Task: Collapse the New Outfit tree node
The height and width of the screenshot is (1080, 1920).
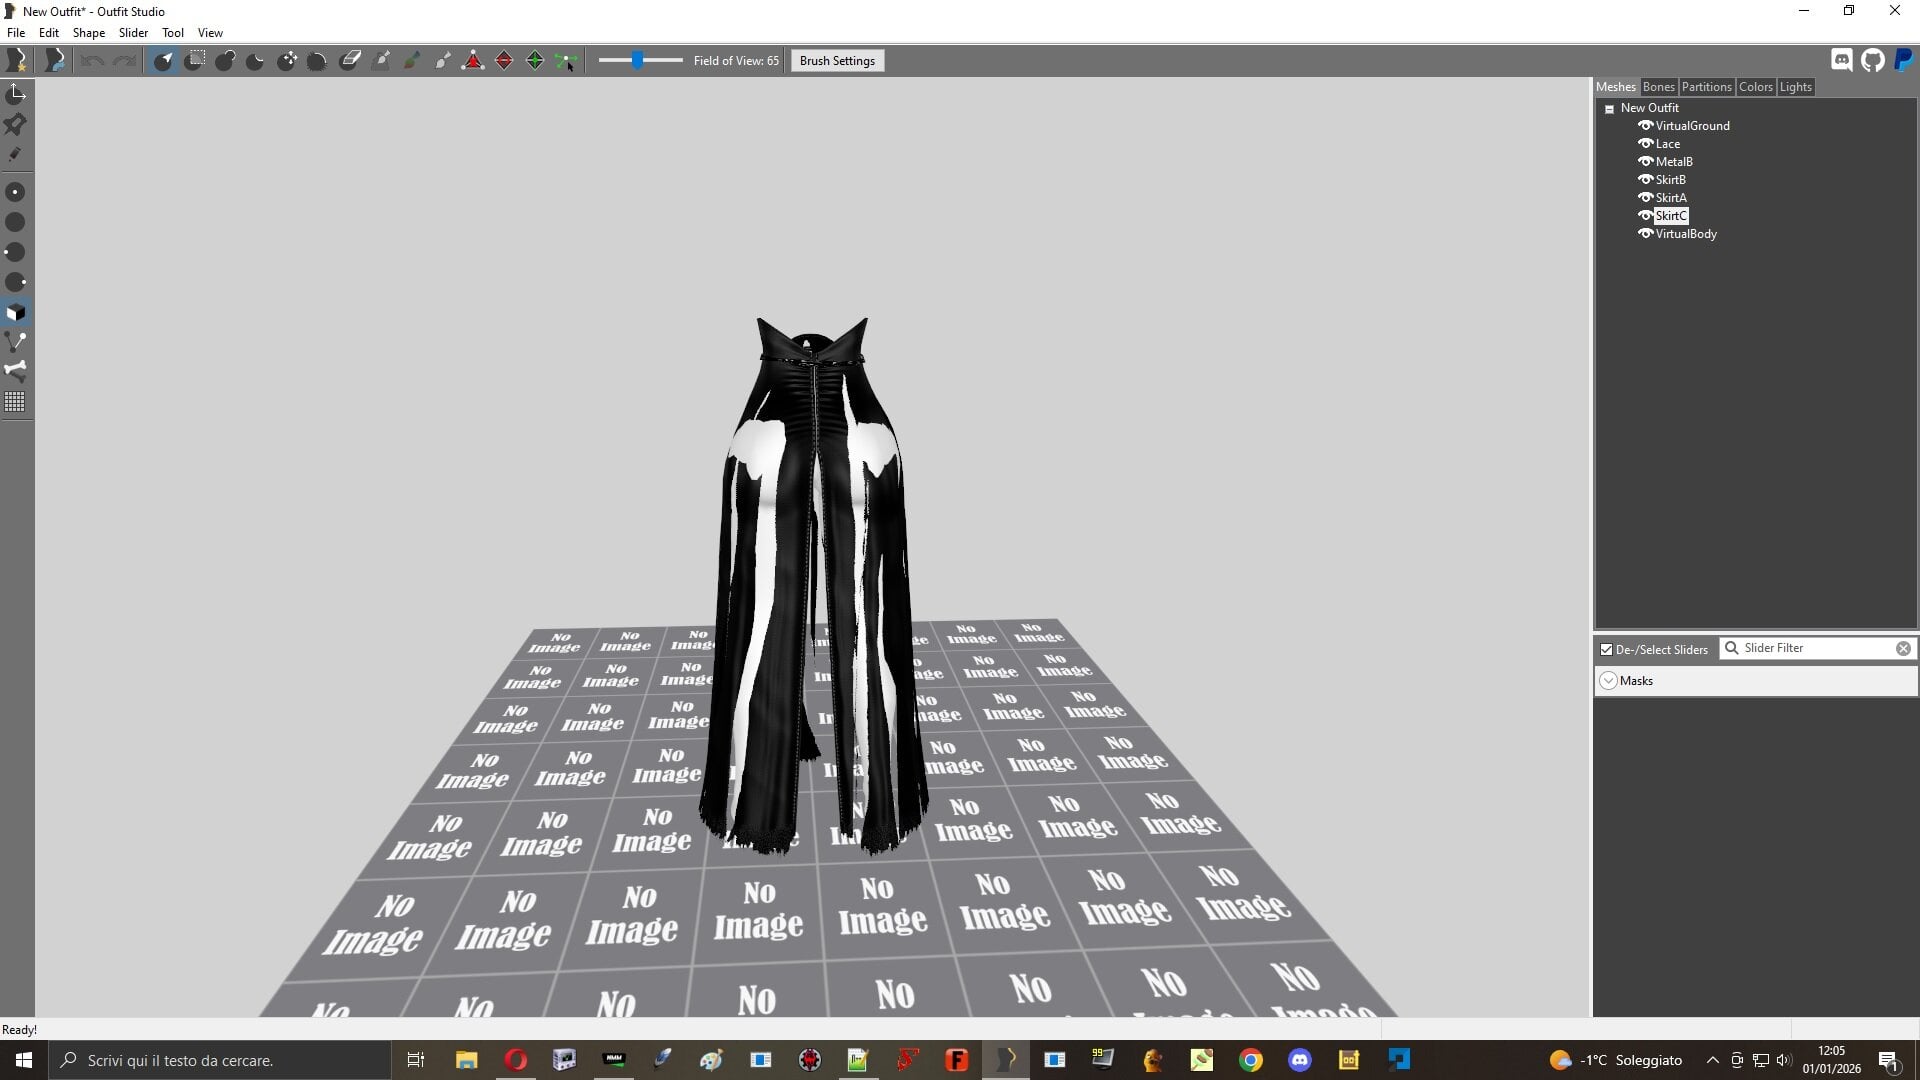Action: 1610,109
